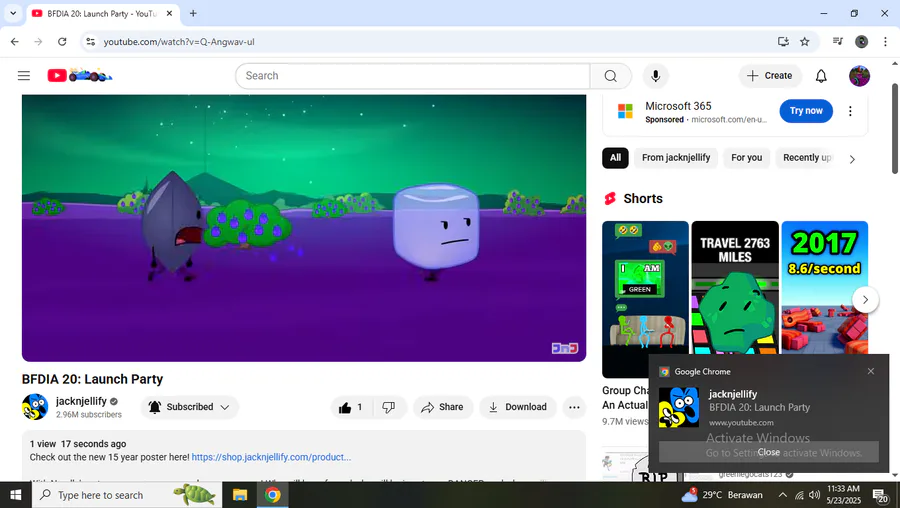
Task: Open the Subscribed notification dropdown
Action: coord(189,407)
